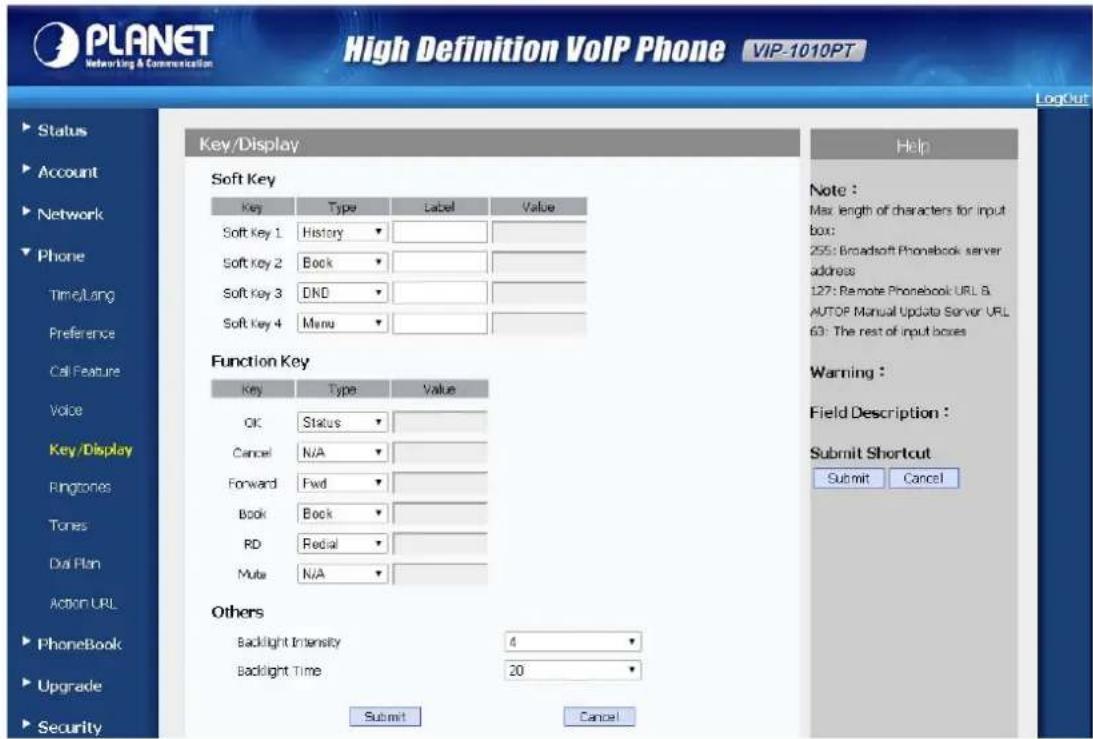Open the Action URL page

coord(83,603)
